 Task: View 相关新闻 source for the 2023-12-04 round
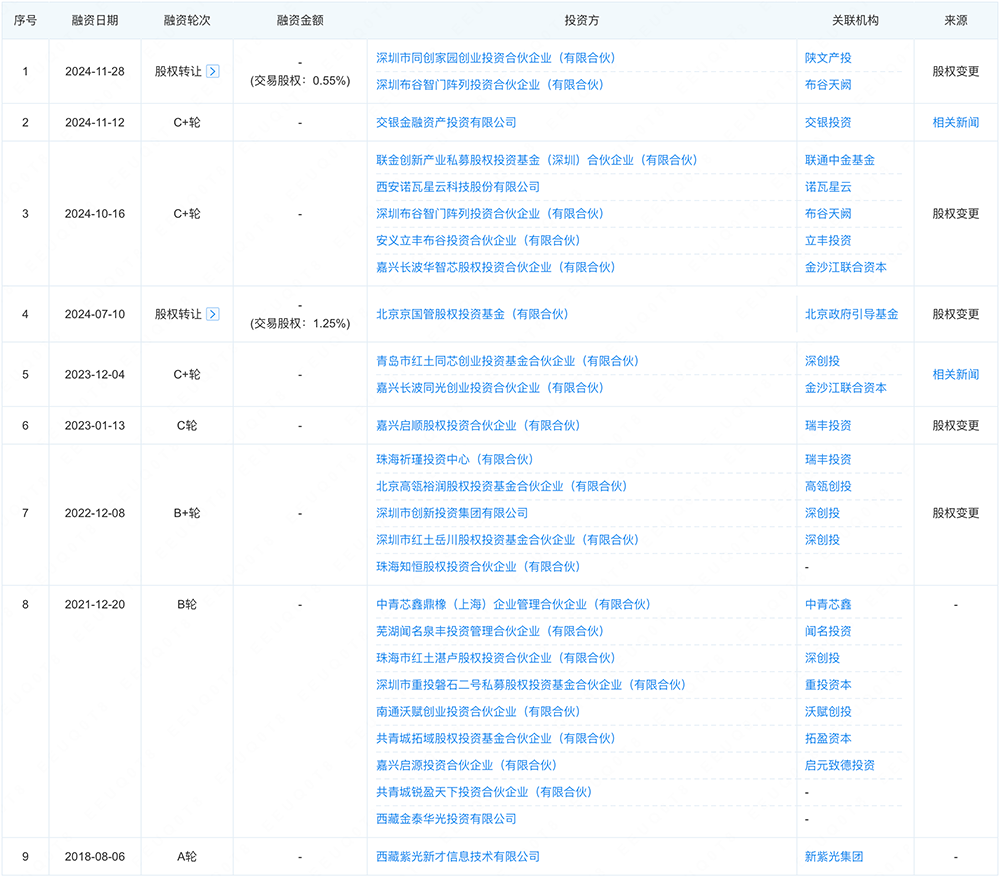955,375
